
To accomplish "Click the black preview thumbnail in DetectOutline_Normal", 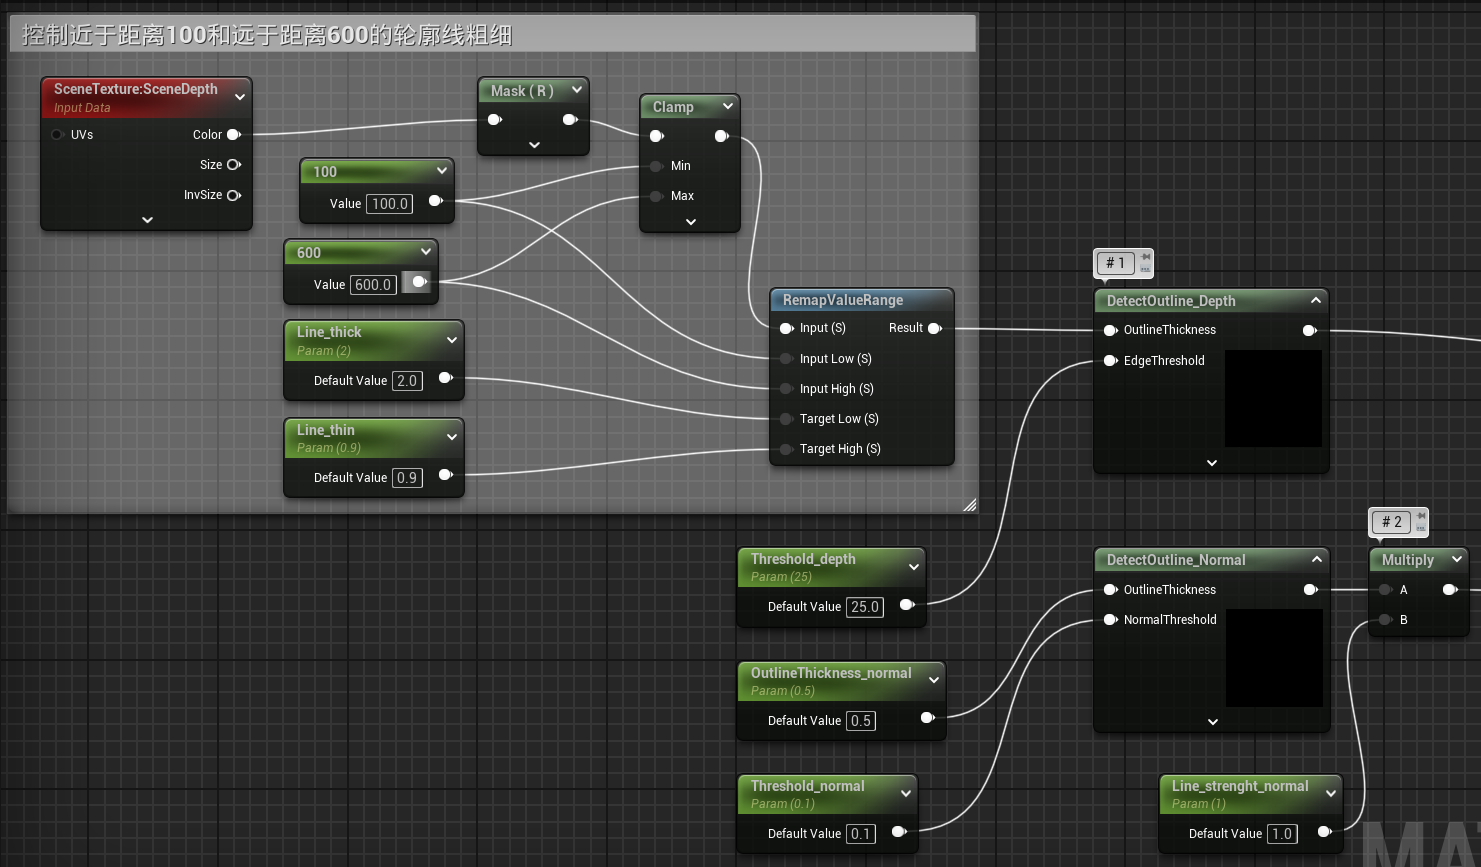I will click(1274, 658).
